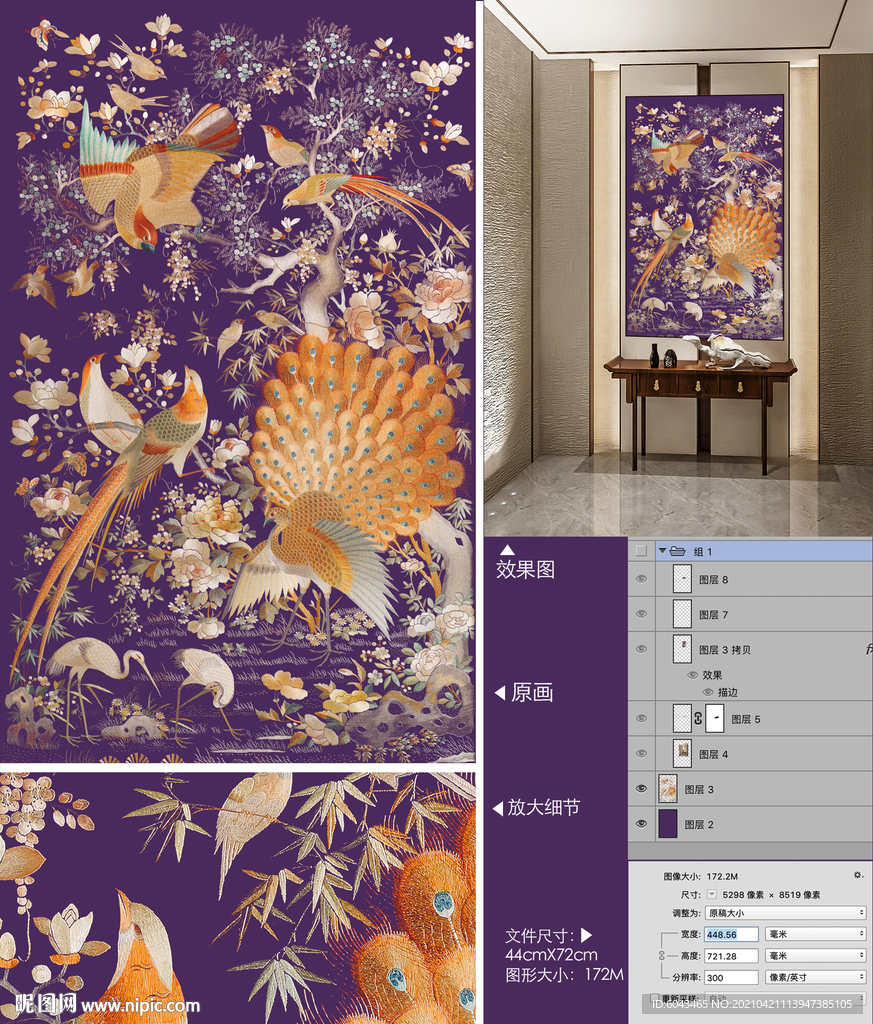
Task: Click the 图像大小 172.2M value
Action: (722, 876)
